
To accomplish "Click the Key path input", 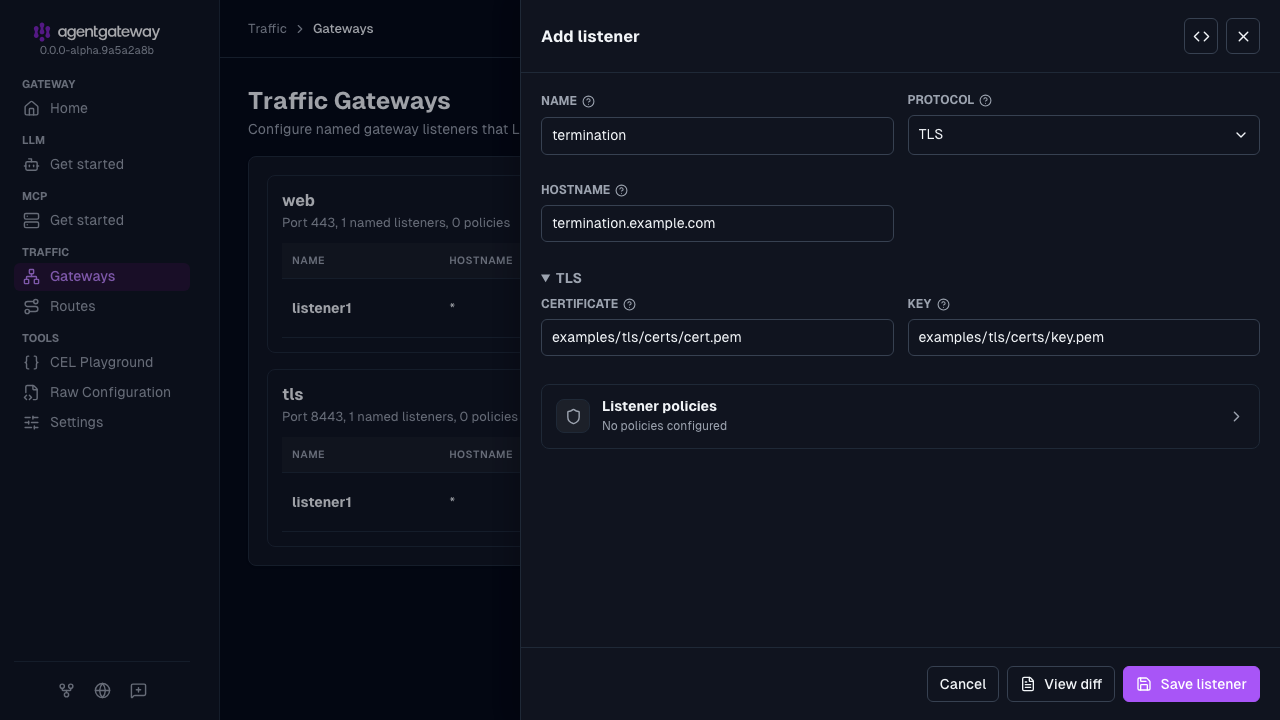I will [1083, 337].
